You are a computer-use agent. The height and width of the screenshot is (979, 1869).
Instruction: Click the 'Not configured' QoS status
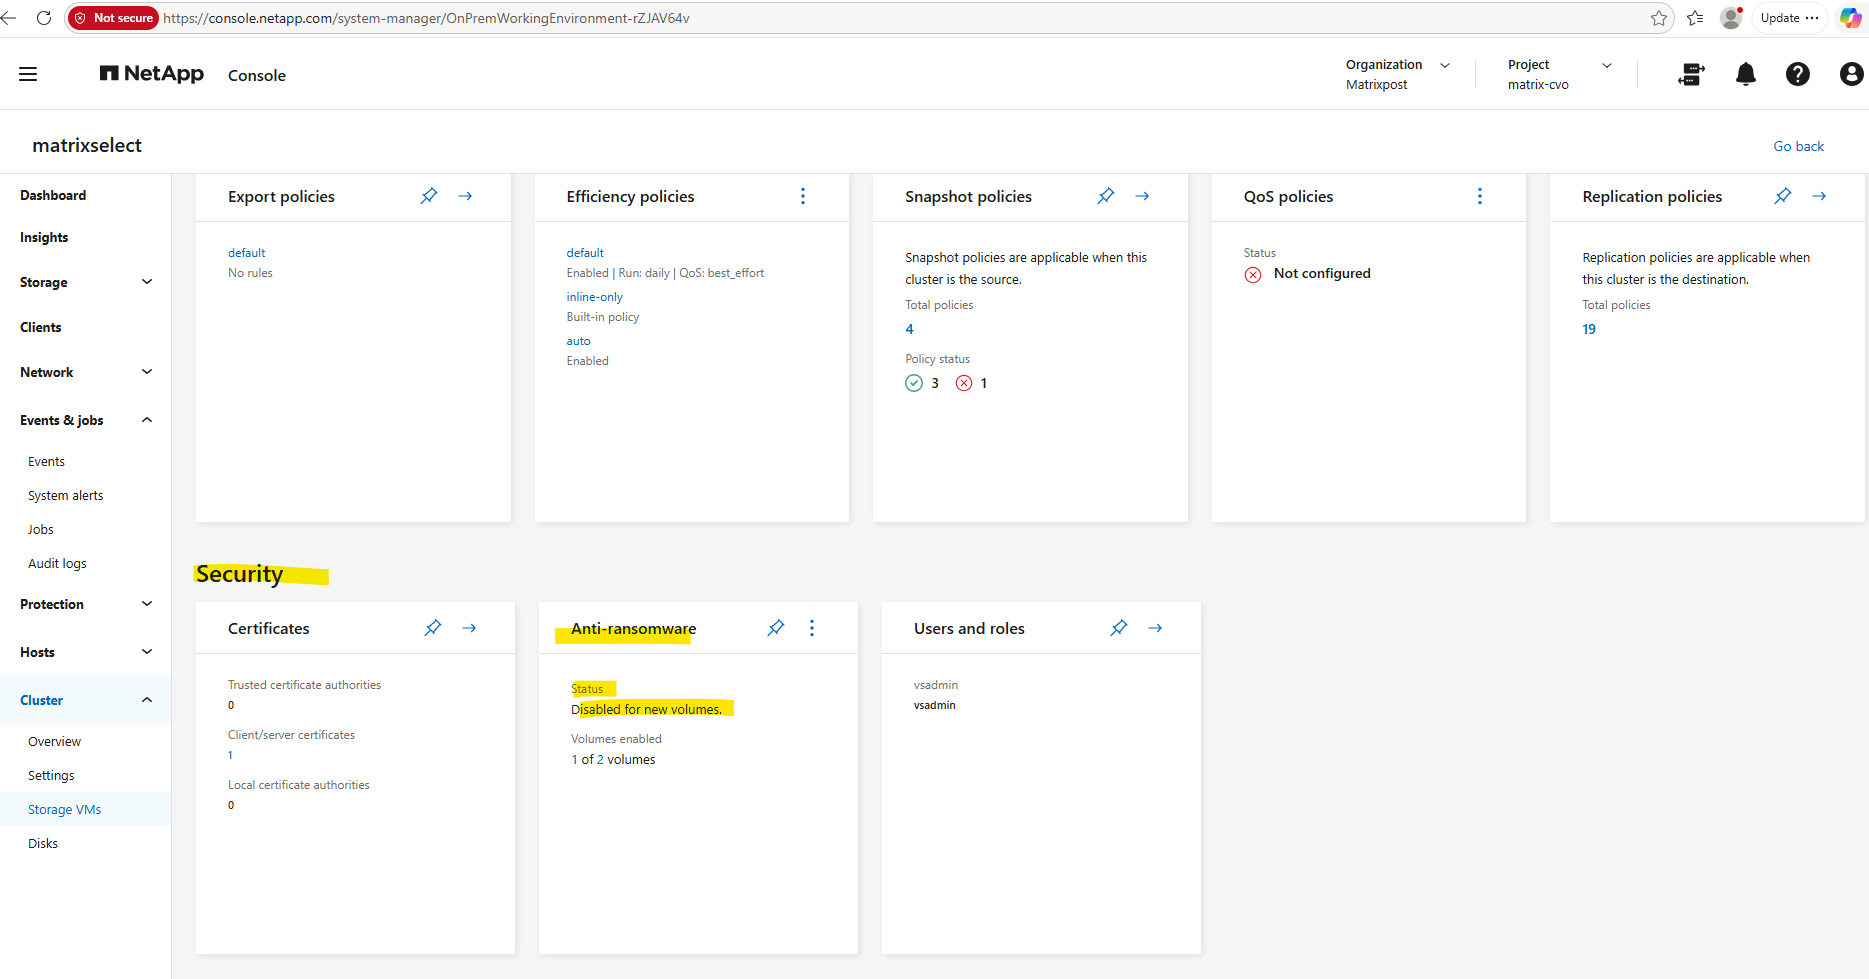1322,273
